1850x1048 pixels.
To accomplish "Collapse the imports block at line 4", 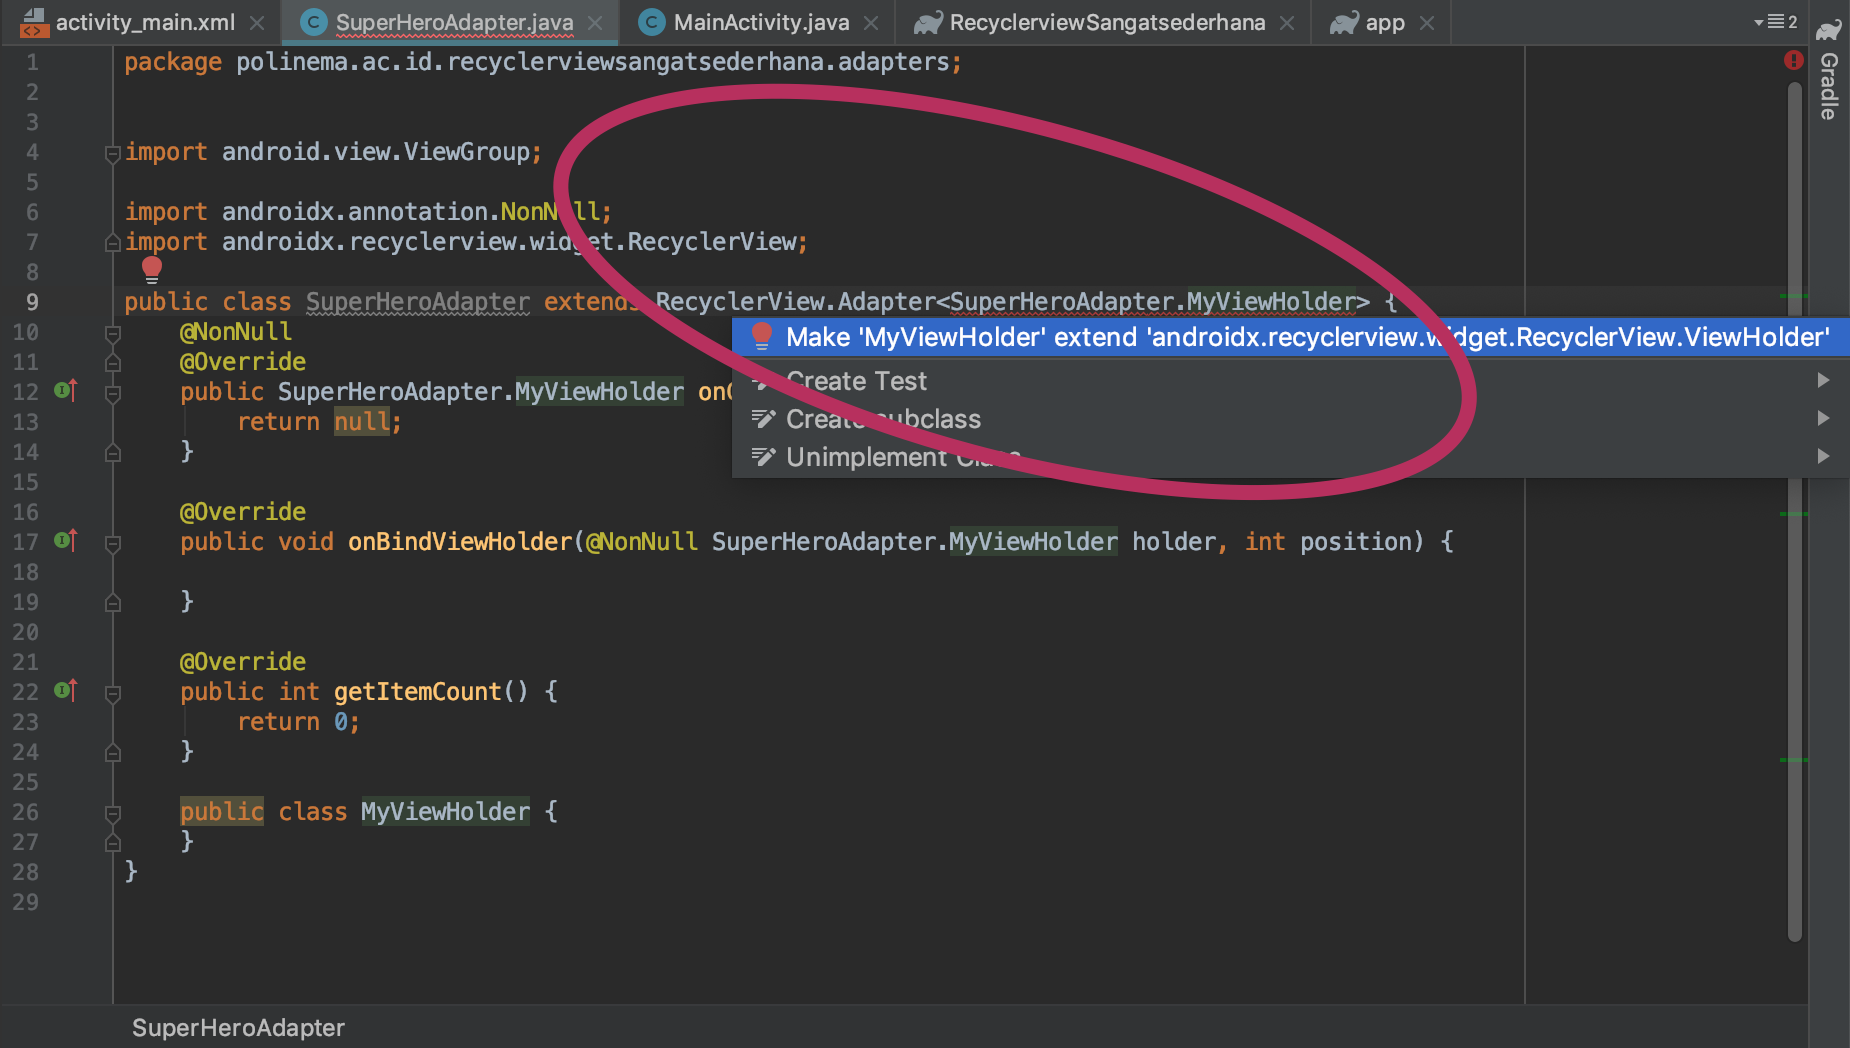I will tap(113, 153).
